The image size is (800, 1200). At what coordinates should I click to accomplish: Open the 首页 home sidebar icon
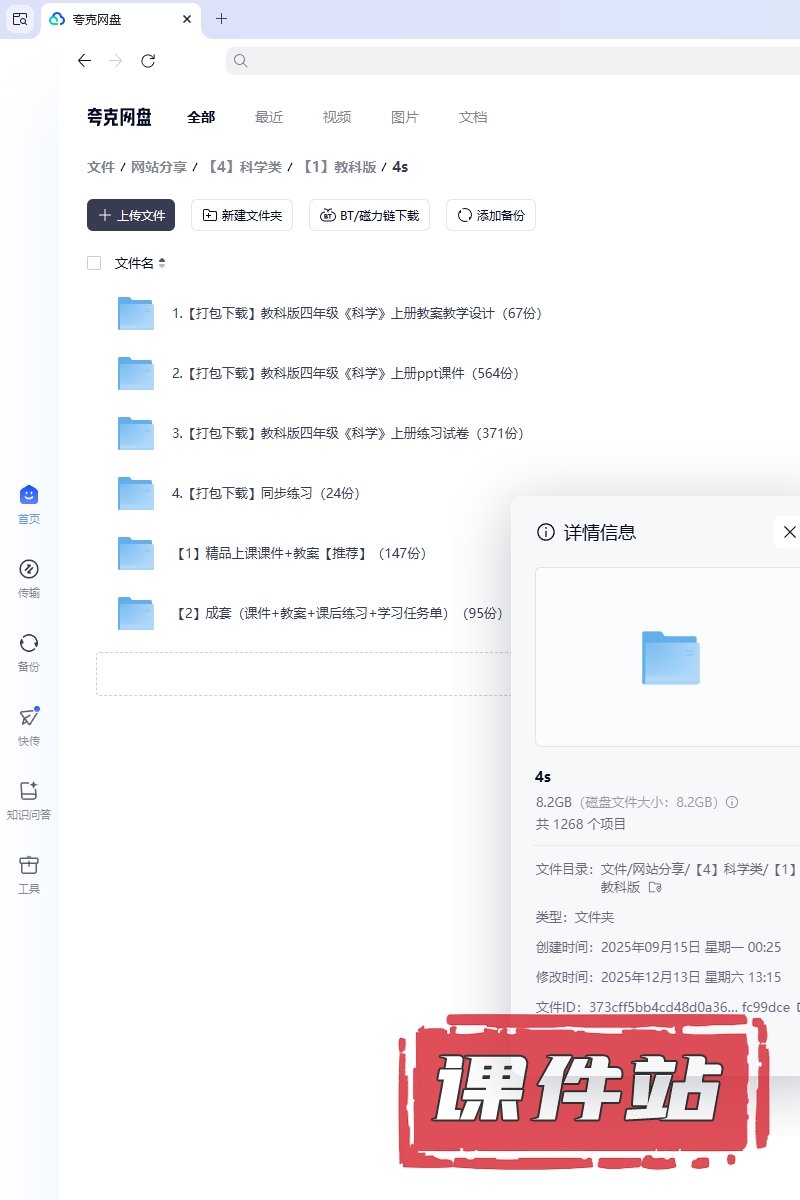29,495
